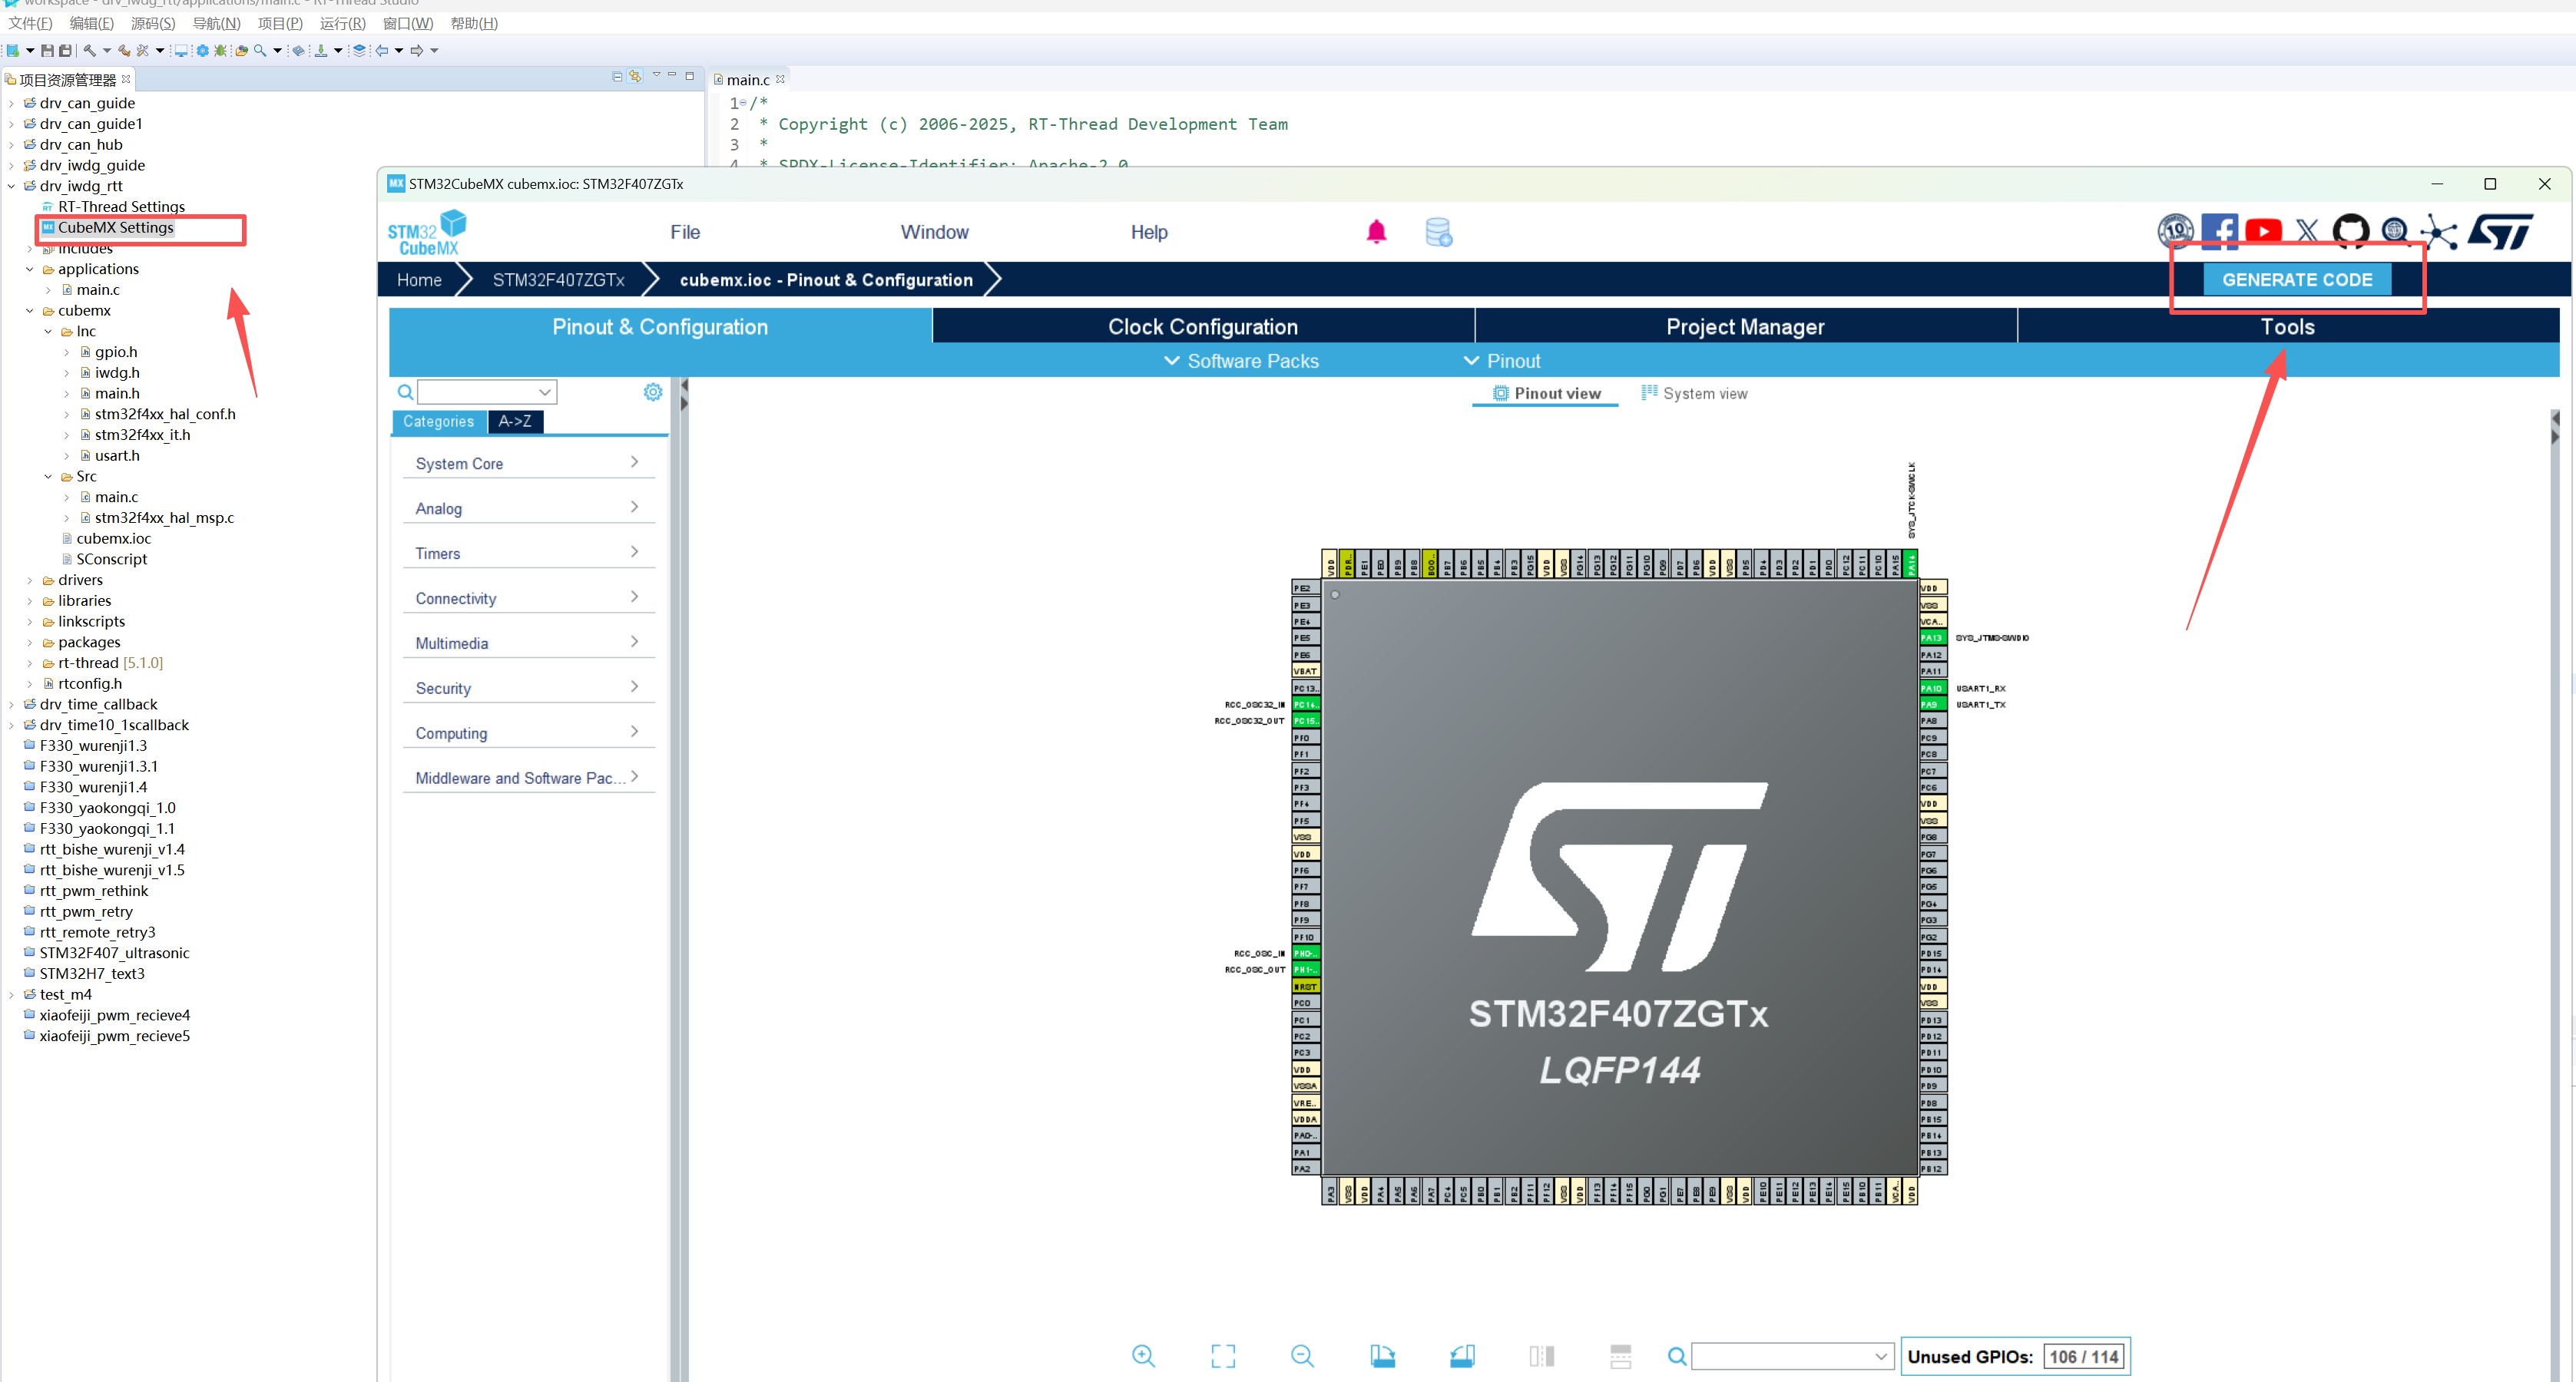
Task: Open the category settings gear icon
Action: point(653,392)
